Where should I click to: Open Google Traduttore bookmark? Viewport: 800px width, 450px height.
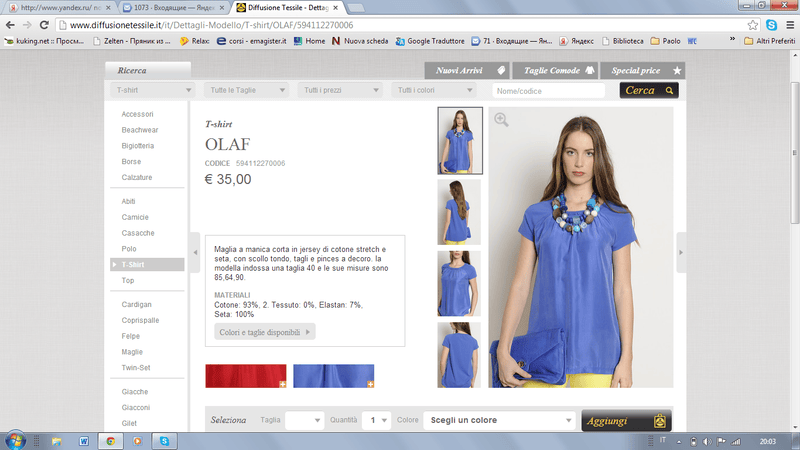[430, 41]
